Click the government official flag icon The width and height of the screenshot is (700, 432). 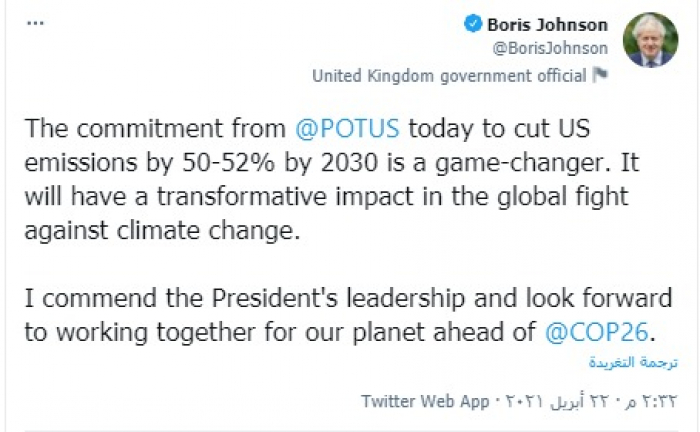(600, 75)
